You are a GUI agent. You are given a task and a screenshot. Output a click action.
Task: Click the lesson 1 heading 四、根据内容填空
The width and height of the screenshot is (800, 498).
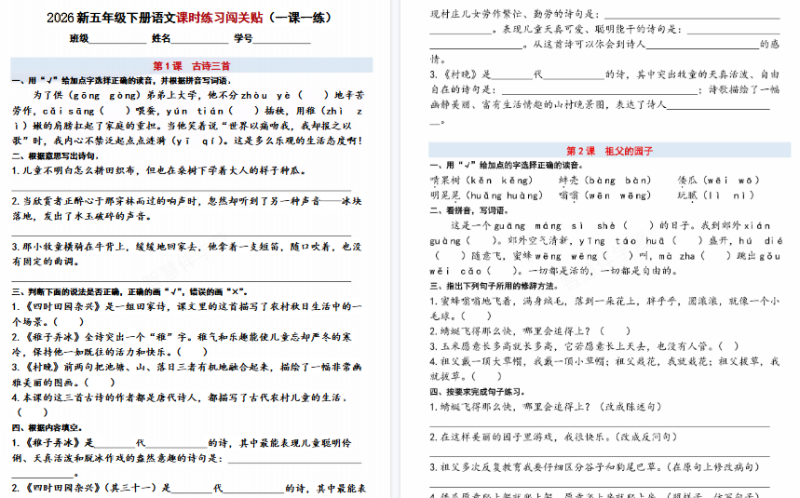[47, 428]
